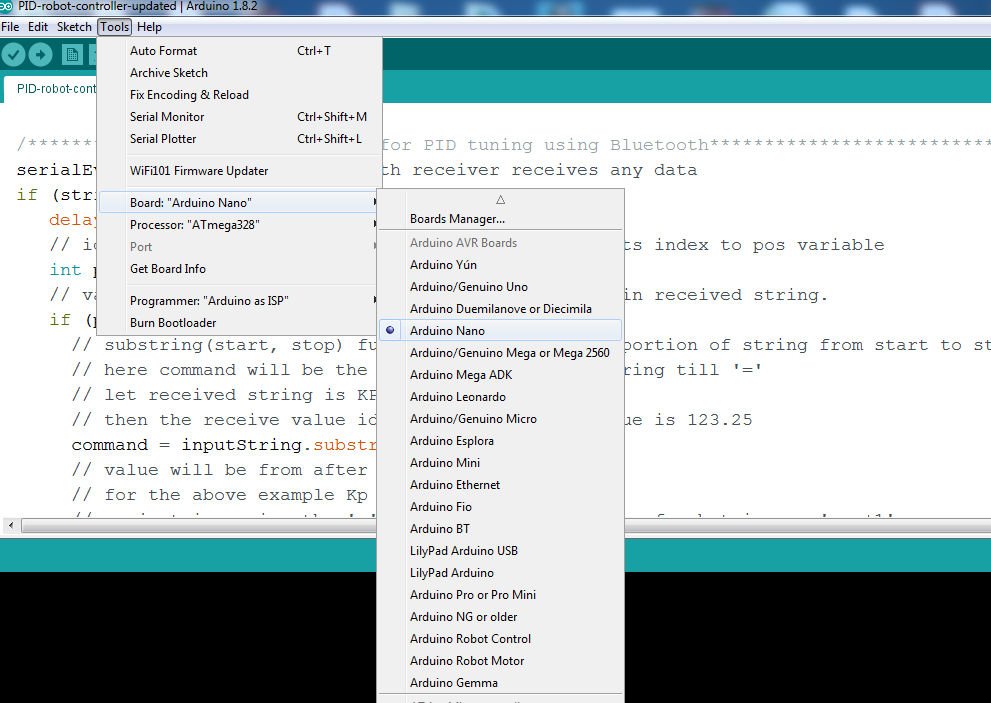Open the Sketch menu
The image size is (991, 703).
point(74,27)
